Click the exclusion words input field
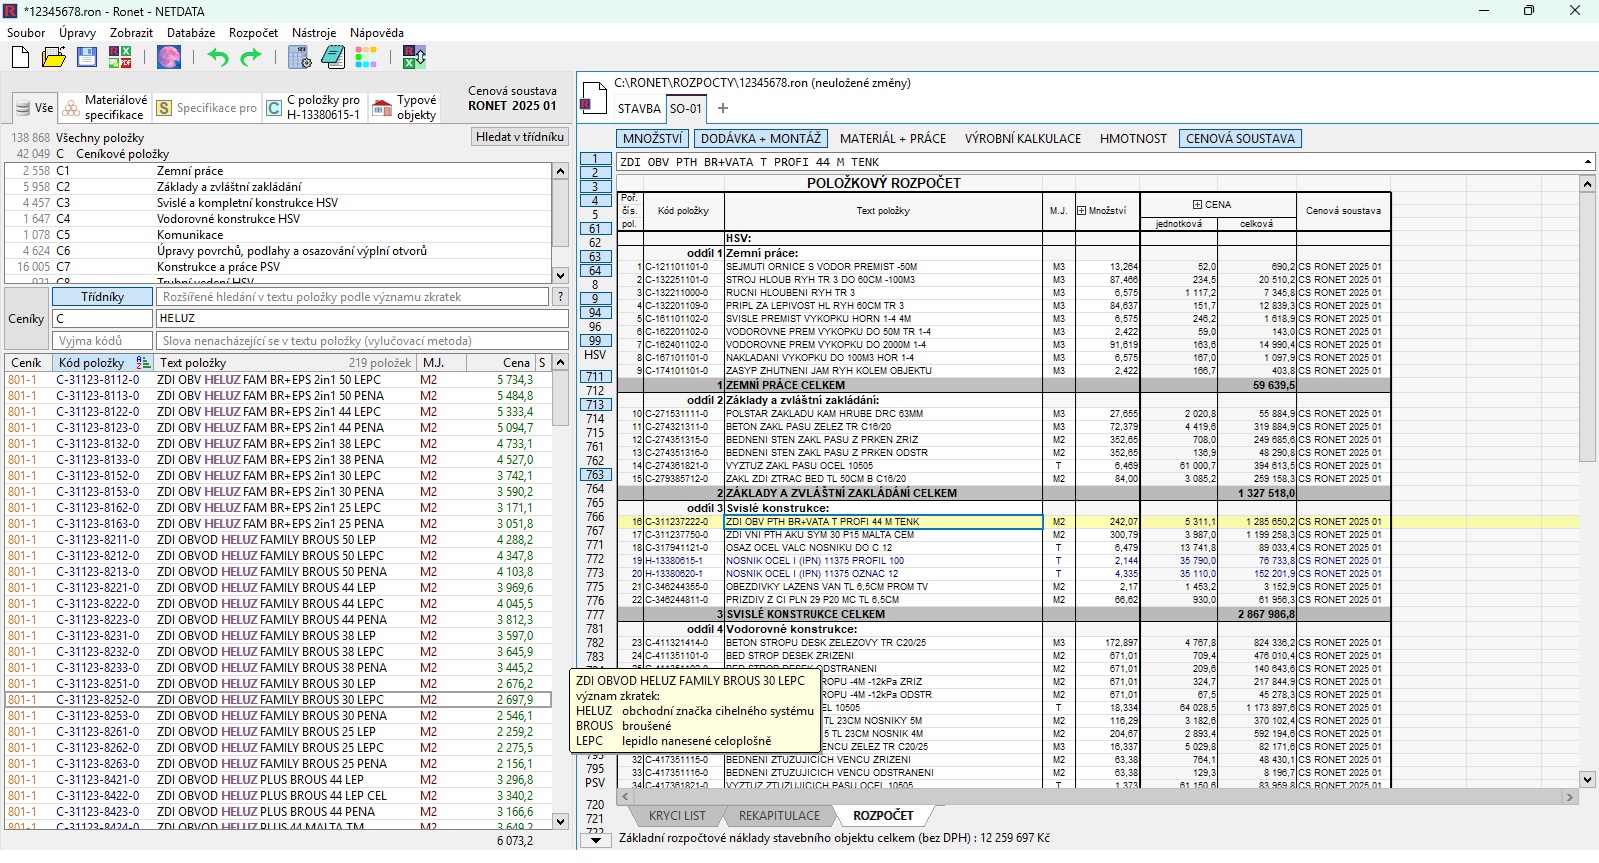The width and height of the screenshot is (1599, 863). (x=362, y=341)
